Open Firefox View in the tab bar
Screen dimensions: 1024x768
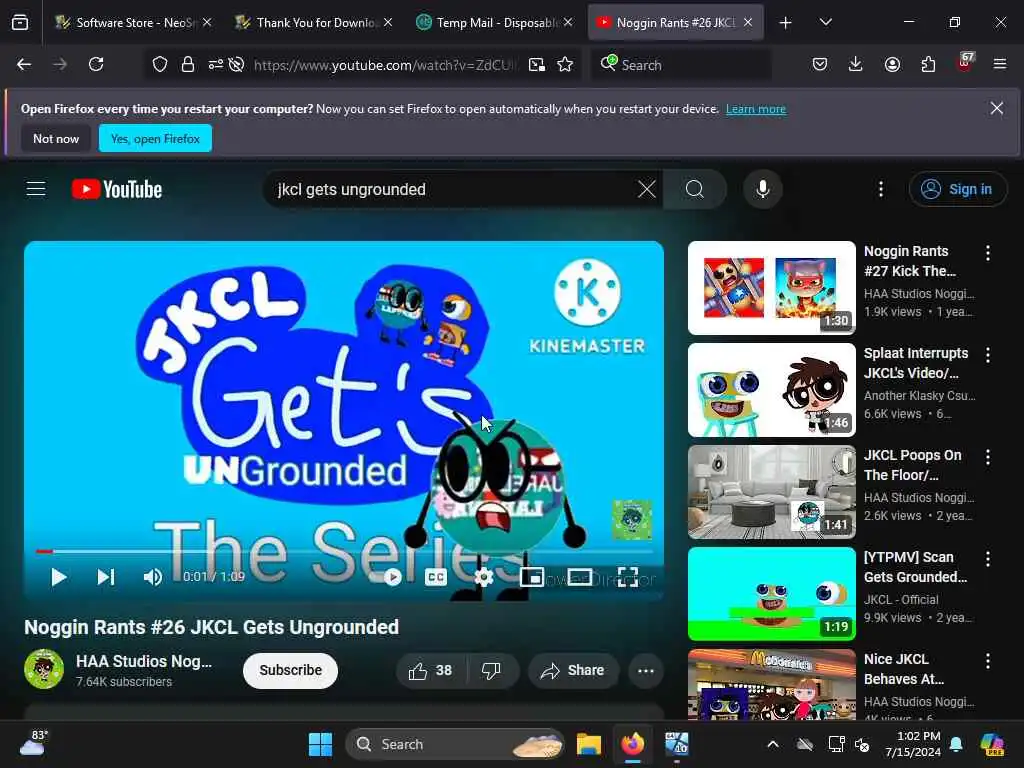pos(20,23)
